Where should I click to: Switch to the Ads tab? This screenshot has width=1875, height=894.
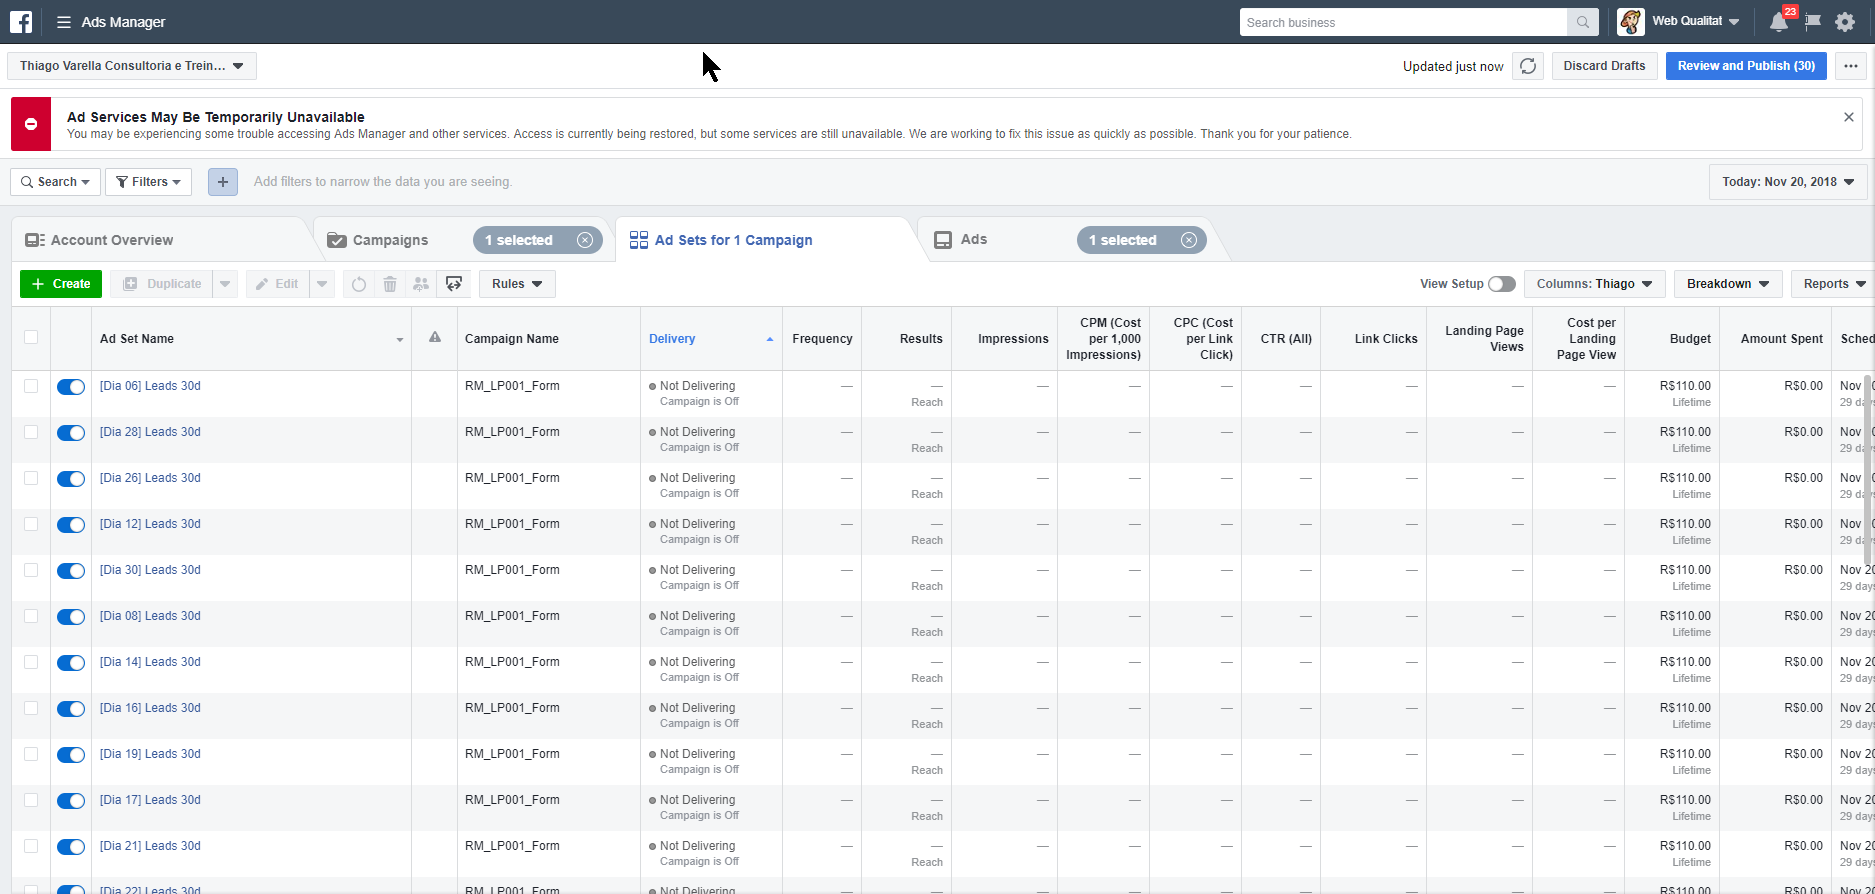(x=973, y=240)
